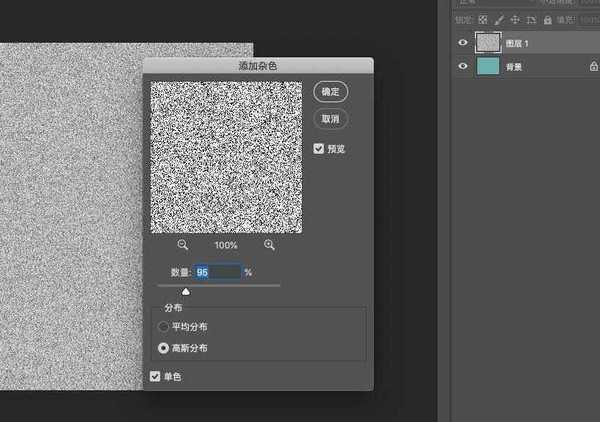
Task: Click the 数量 amount slider handle
Action: [186, 291]
